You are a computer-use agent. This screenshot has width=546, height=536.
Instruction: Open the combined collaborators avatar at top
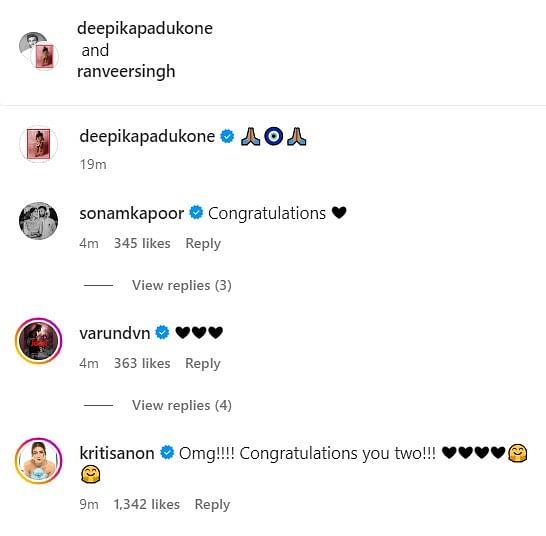coord(38,51)
